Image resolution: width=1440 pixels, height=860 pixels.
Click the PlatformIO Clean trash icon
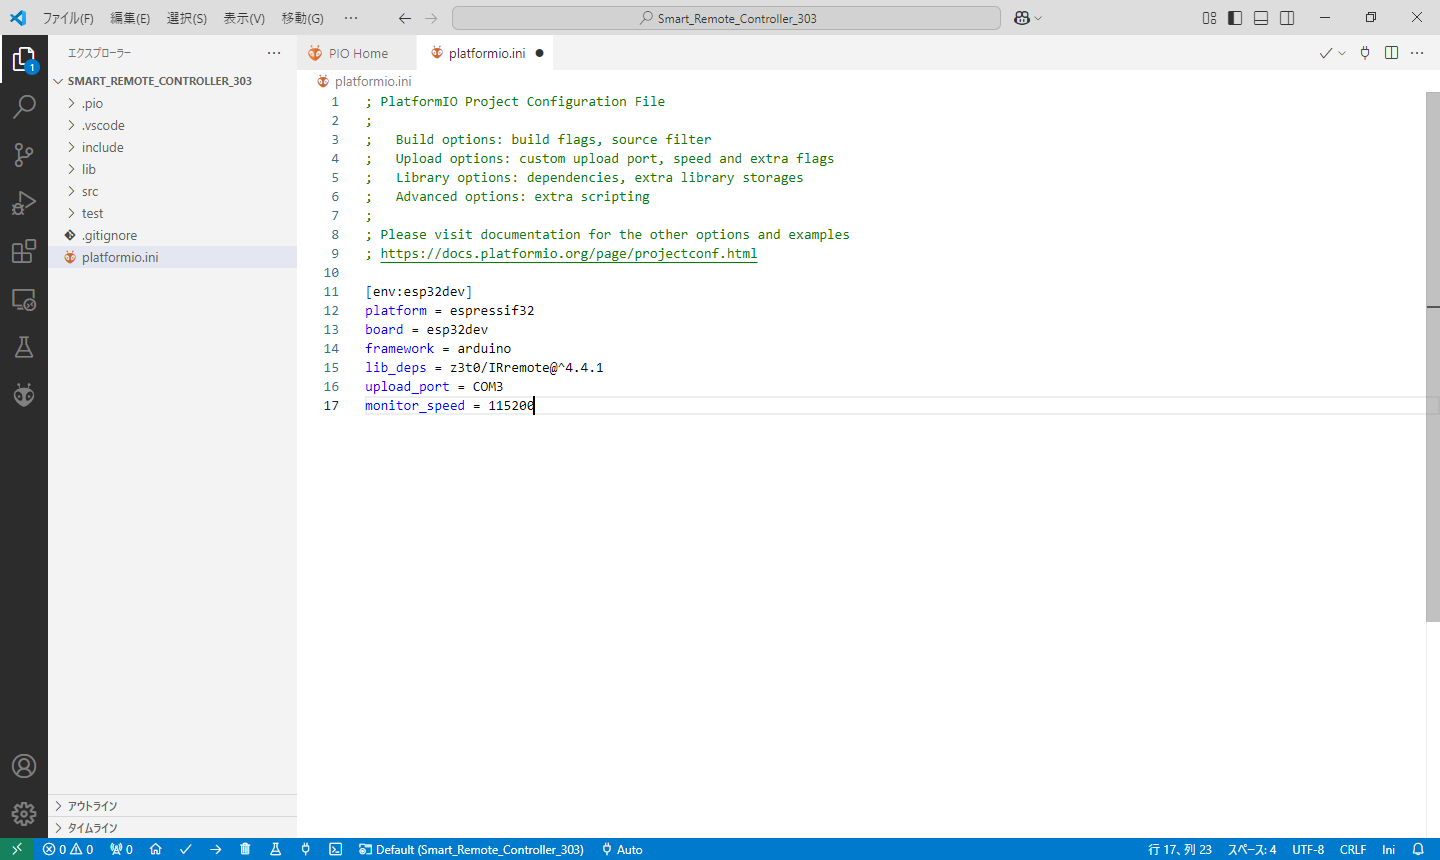coord(245,849)
